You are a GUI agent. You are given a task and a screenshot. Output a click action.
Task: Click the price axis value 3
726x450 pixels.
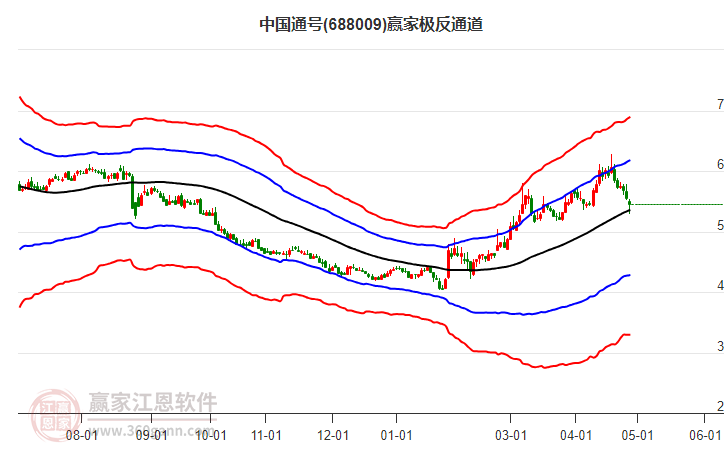point(720,346)
